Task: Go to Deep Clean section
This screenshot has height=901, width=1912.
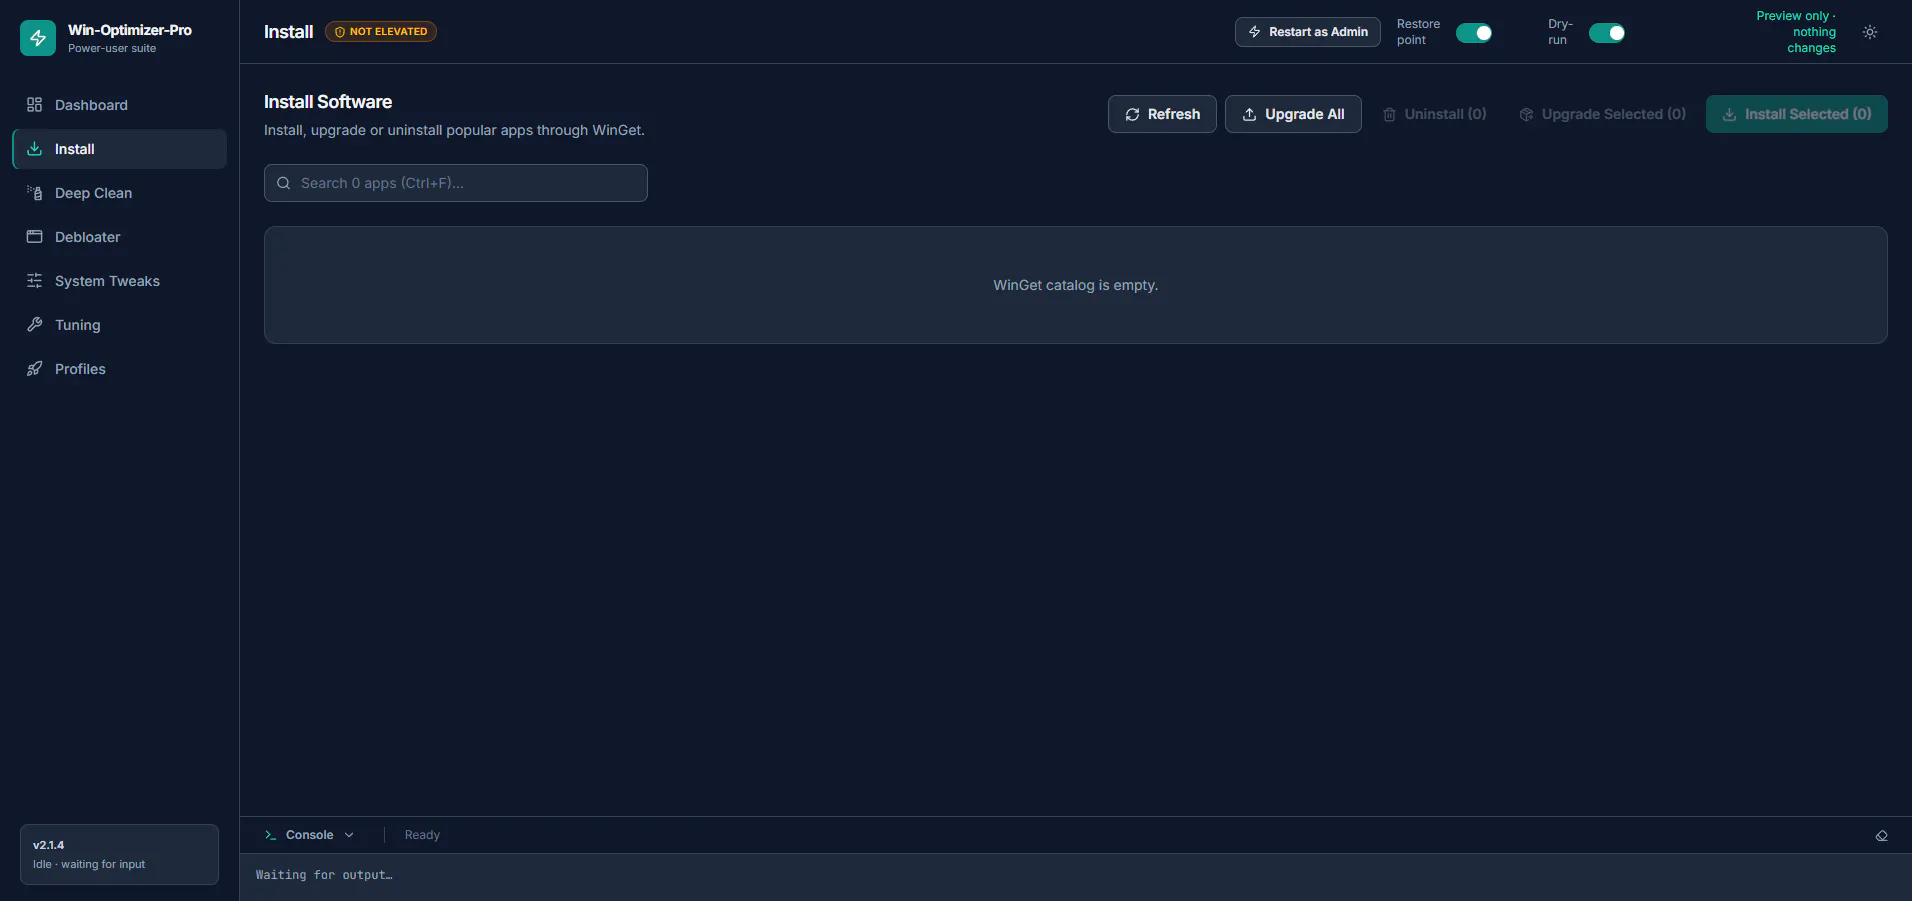Action: click(x=119, y=193)
